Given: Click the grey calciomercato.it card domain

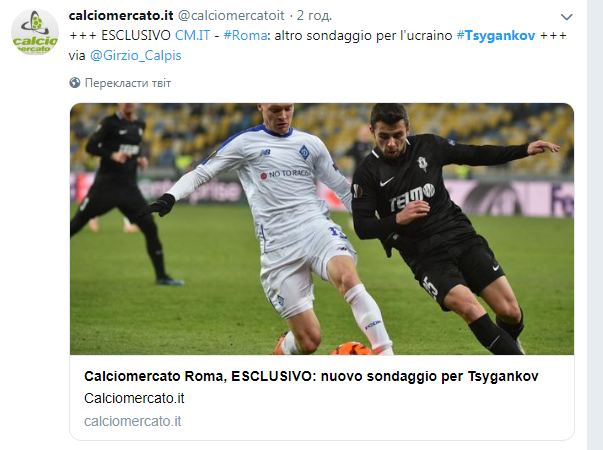Looking at the screenshot, I should [x=133, y=421].
